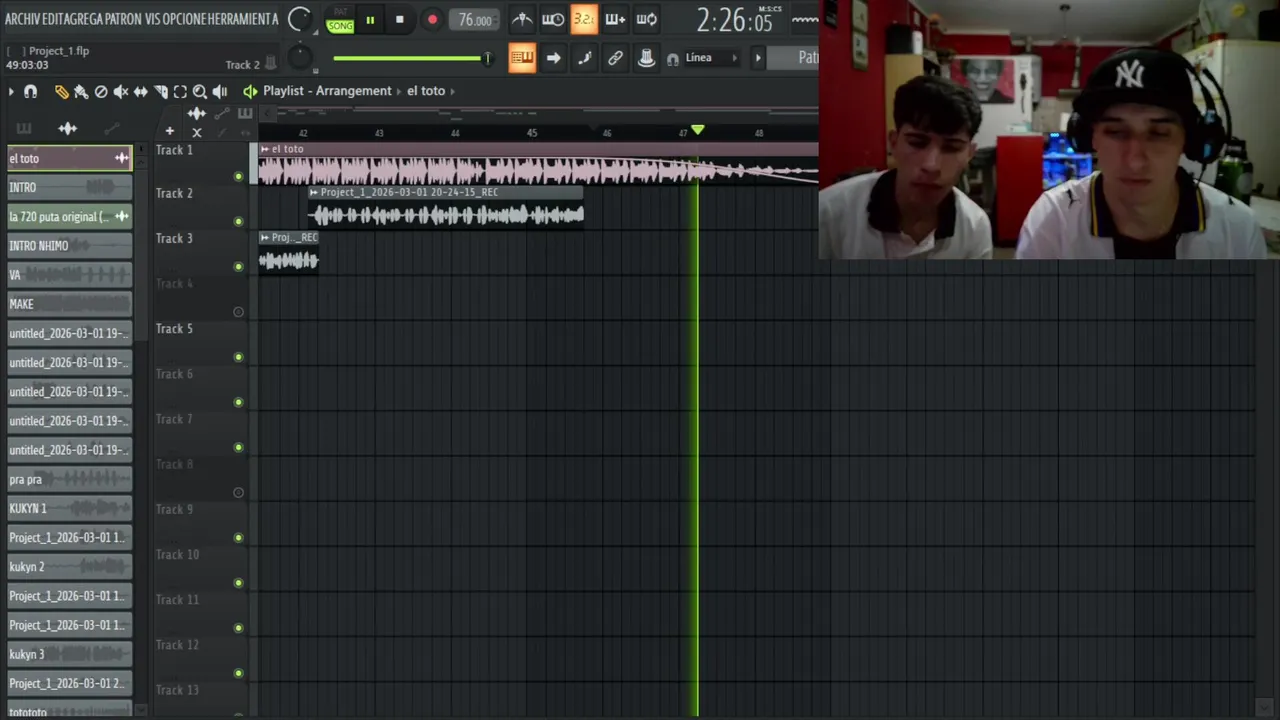
Task: Open the HERRAMIENTA menu
Action: point(243,19)
